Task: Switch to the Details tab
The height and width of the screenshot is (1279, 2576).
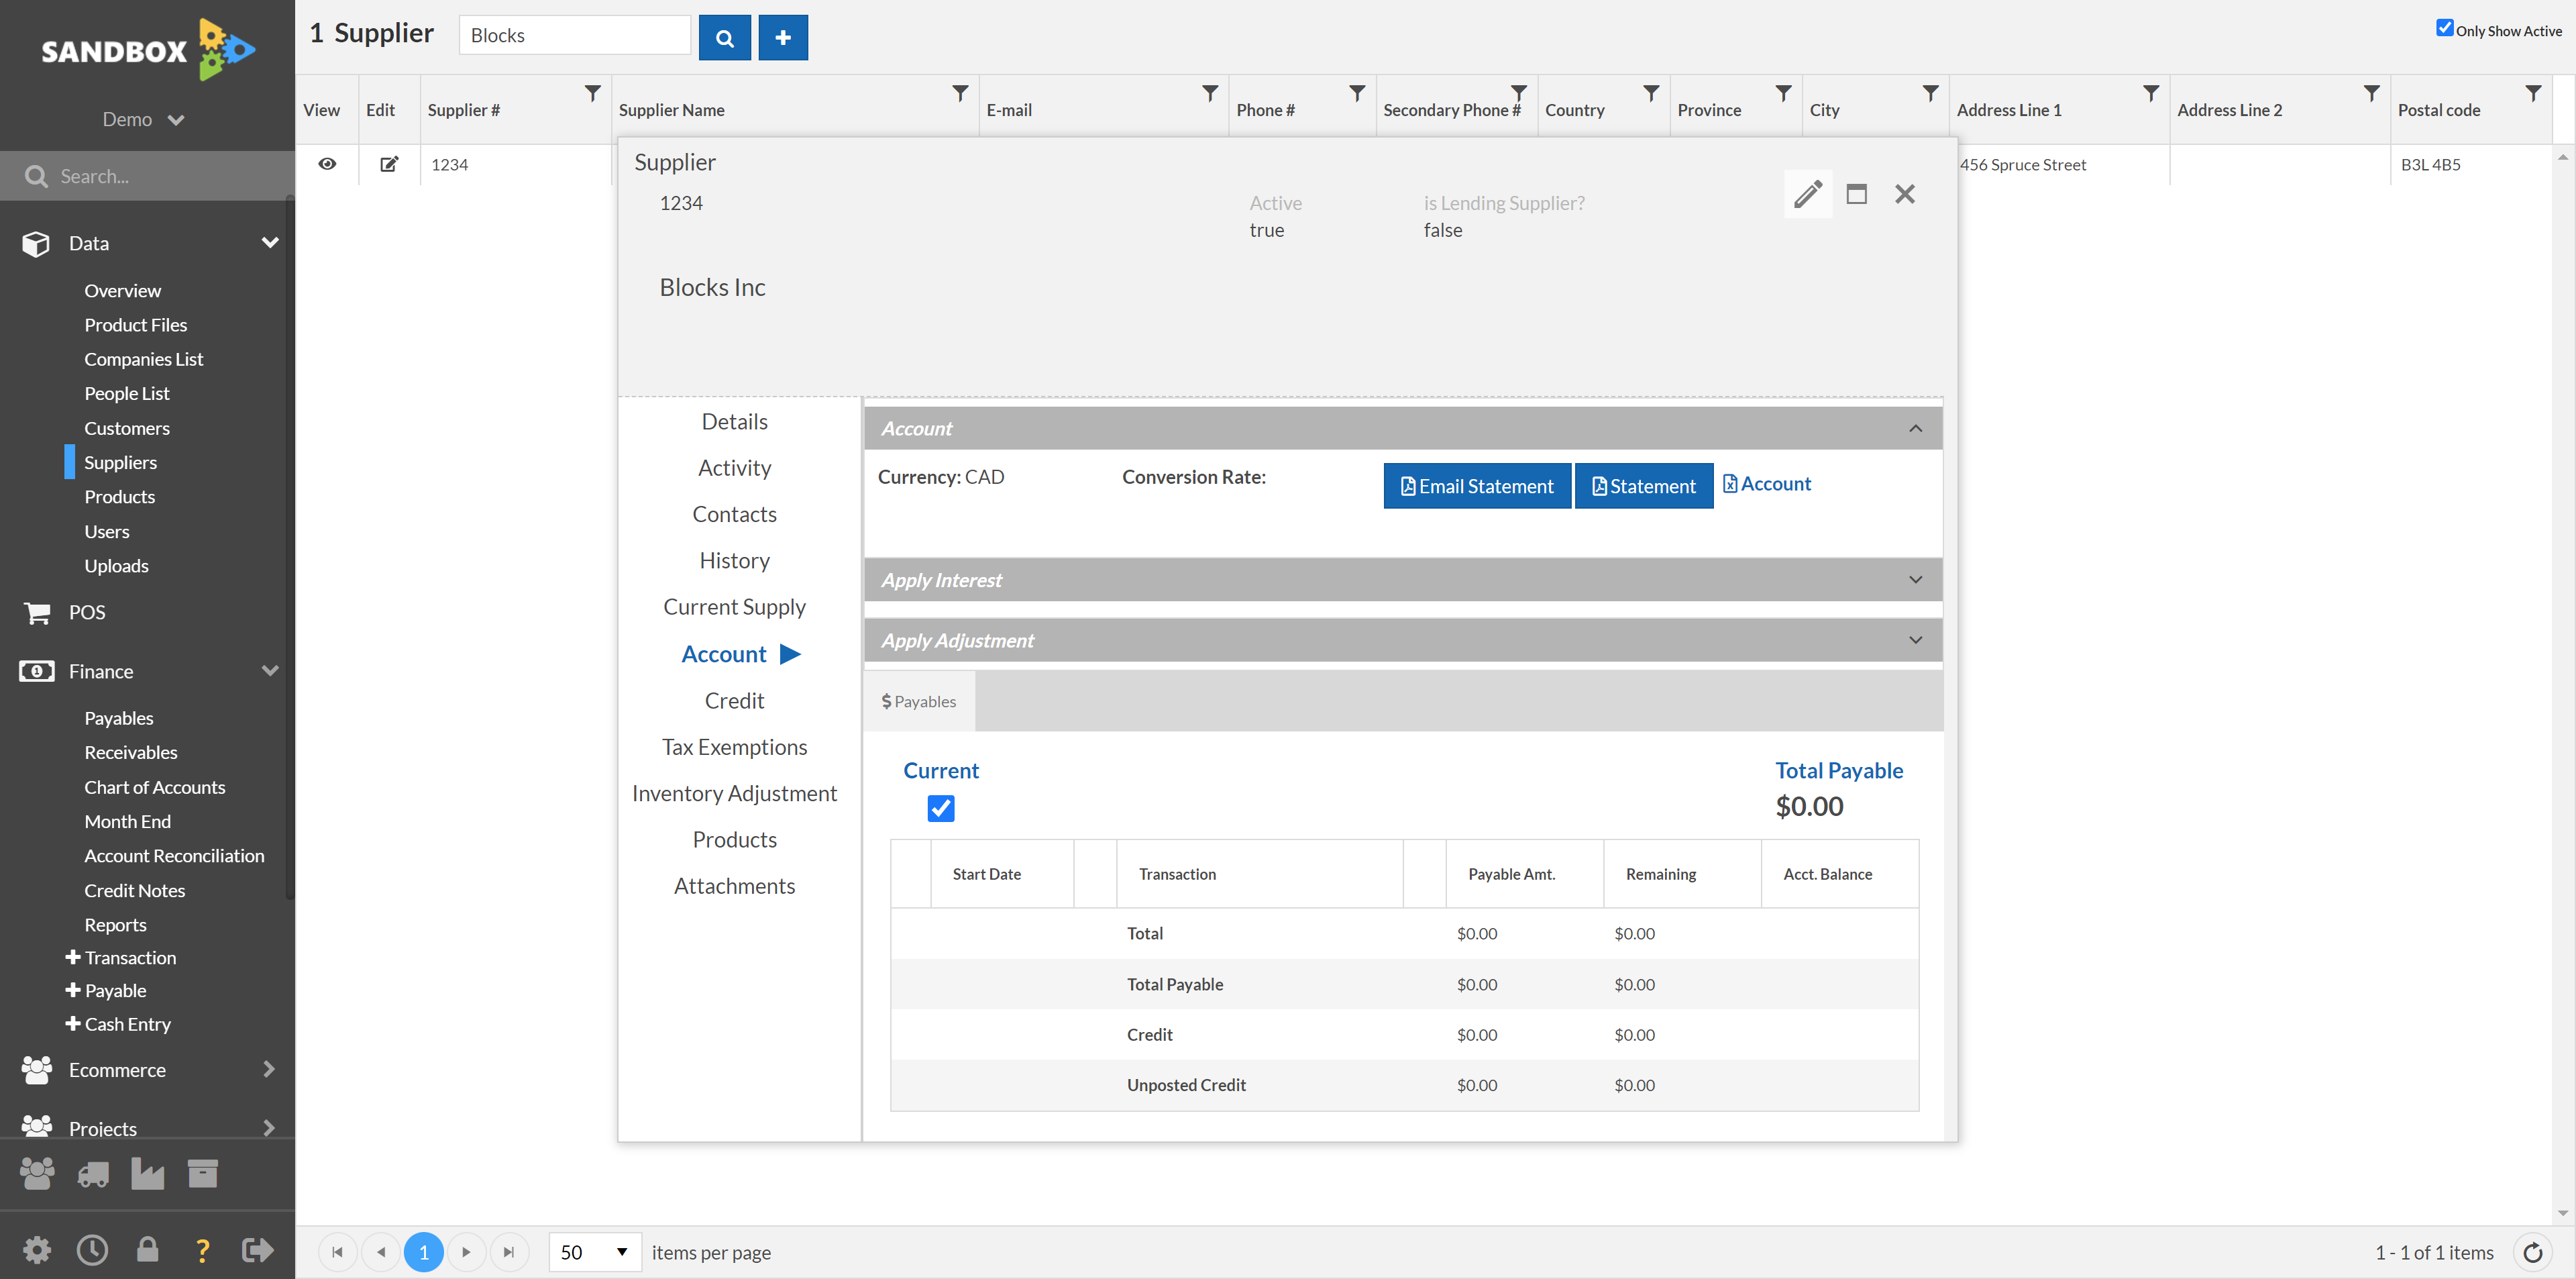Action: point(734,422)
